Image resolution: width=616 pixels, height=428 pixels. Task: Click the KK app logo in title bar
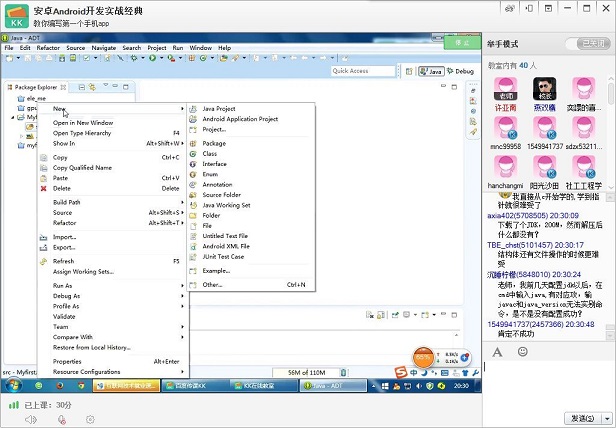[x=17, y=16]
